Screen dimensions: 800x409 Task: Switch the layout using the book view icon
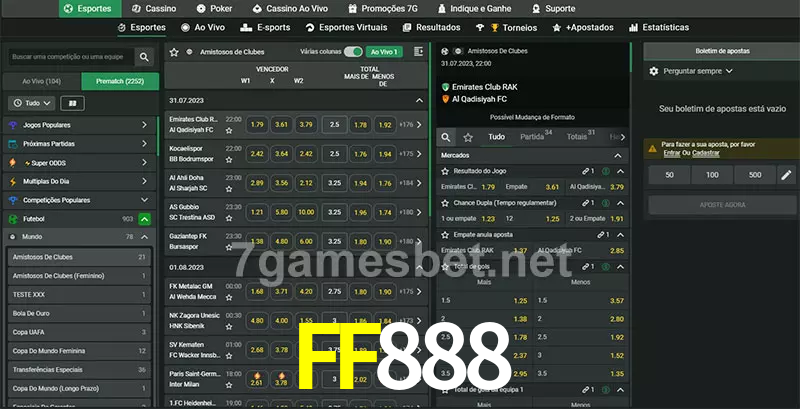click(x=72, y=103)
